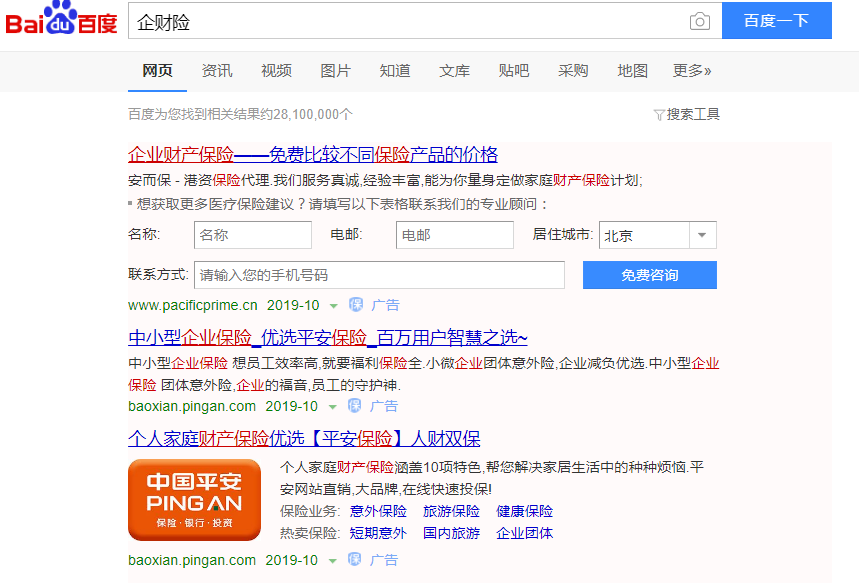Open 企业财产保险 免费比较 result title
Image resolution: width=859 pixels, height=583 pixels.
click(x=313, y=155)
